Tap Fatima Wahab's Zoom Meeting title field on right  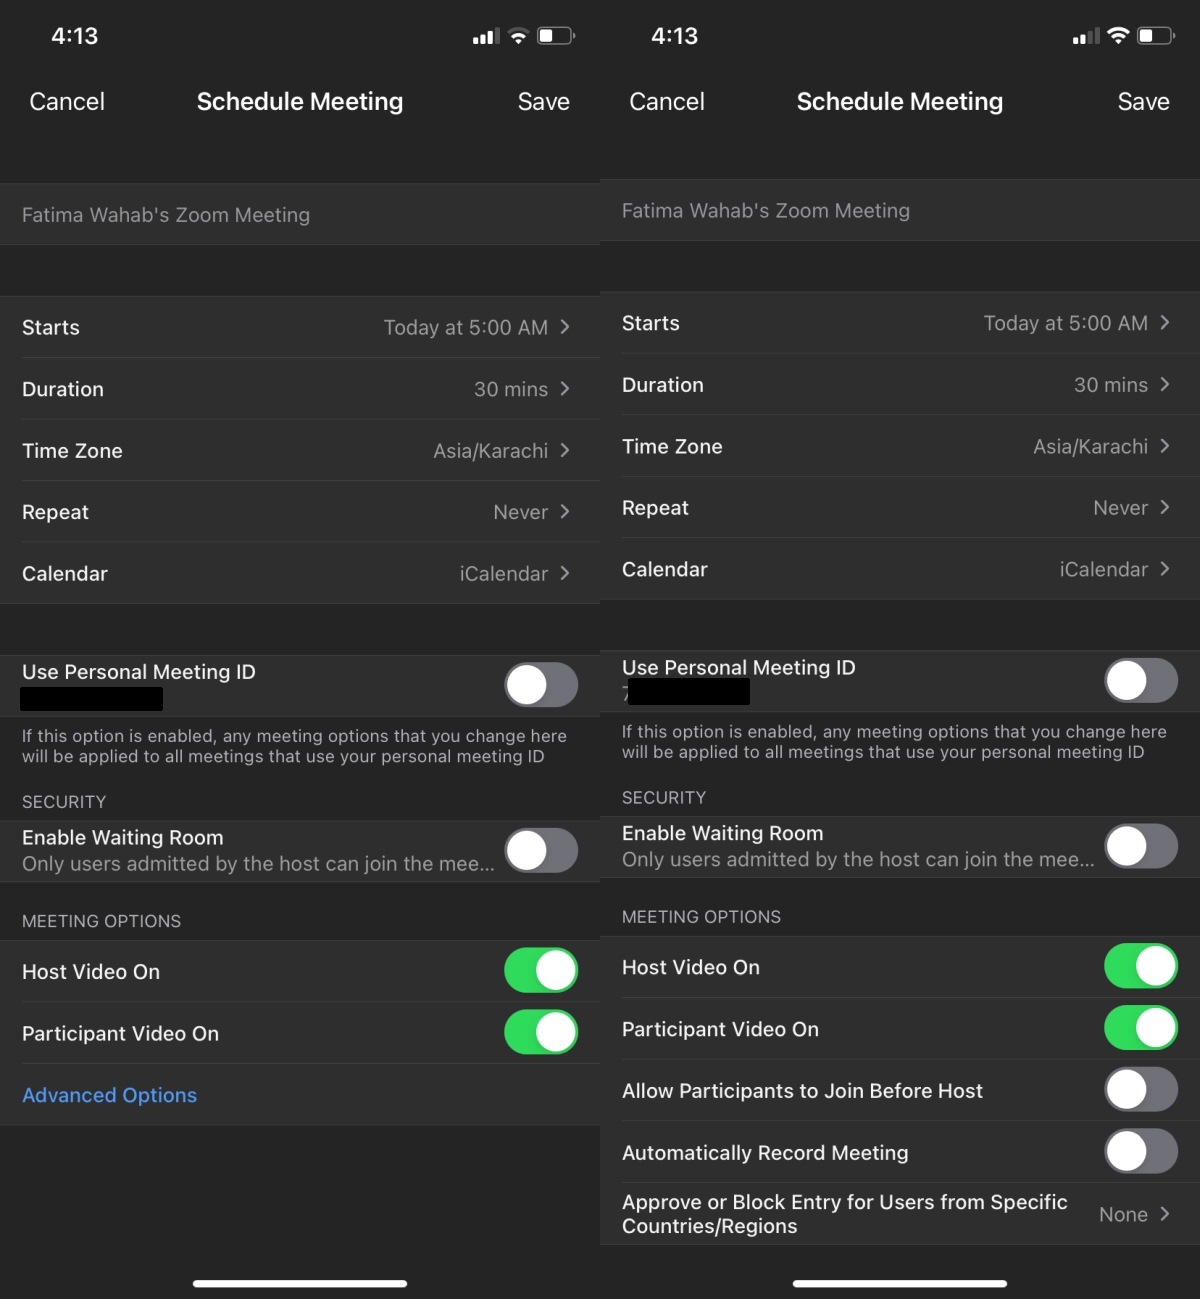(900, 210)
